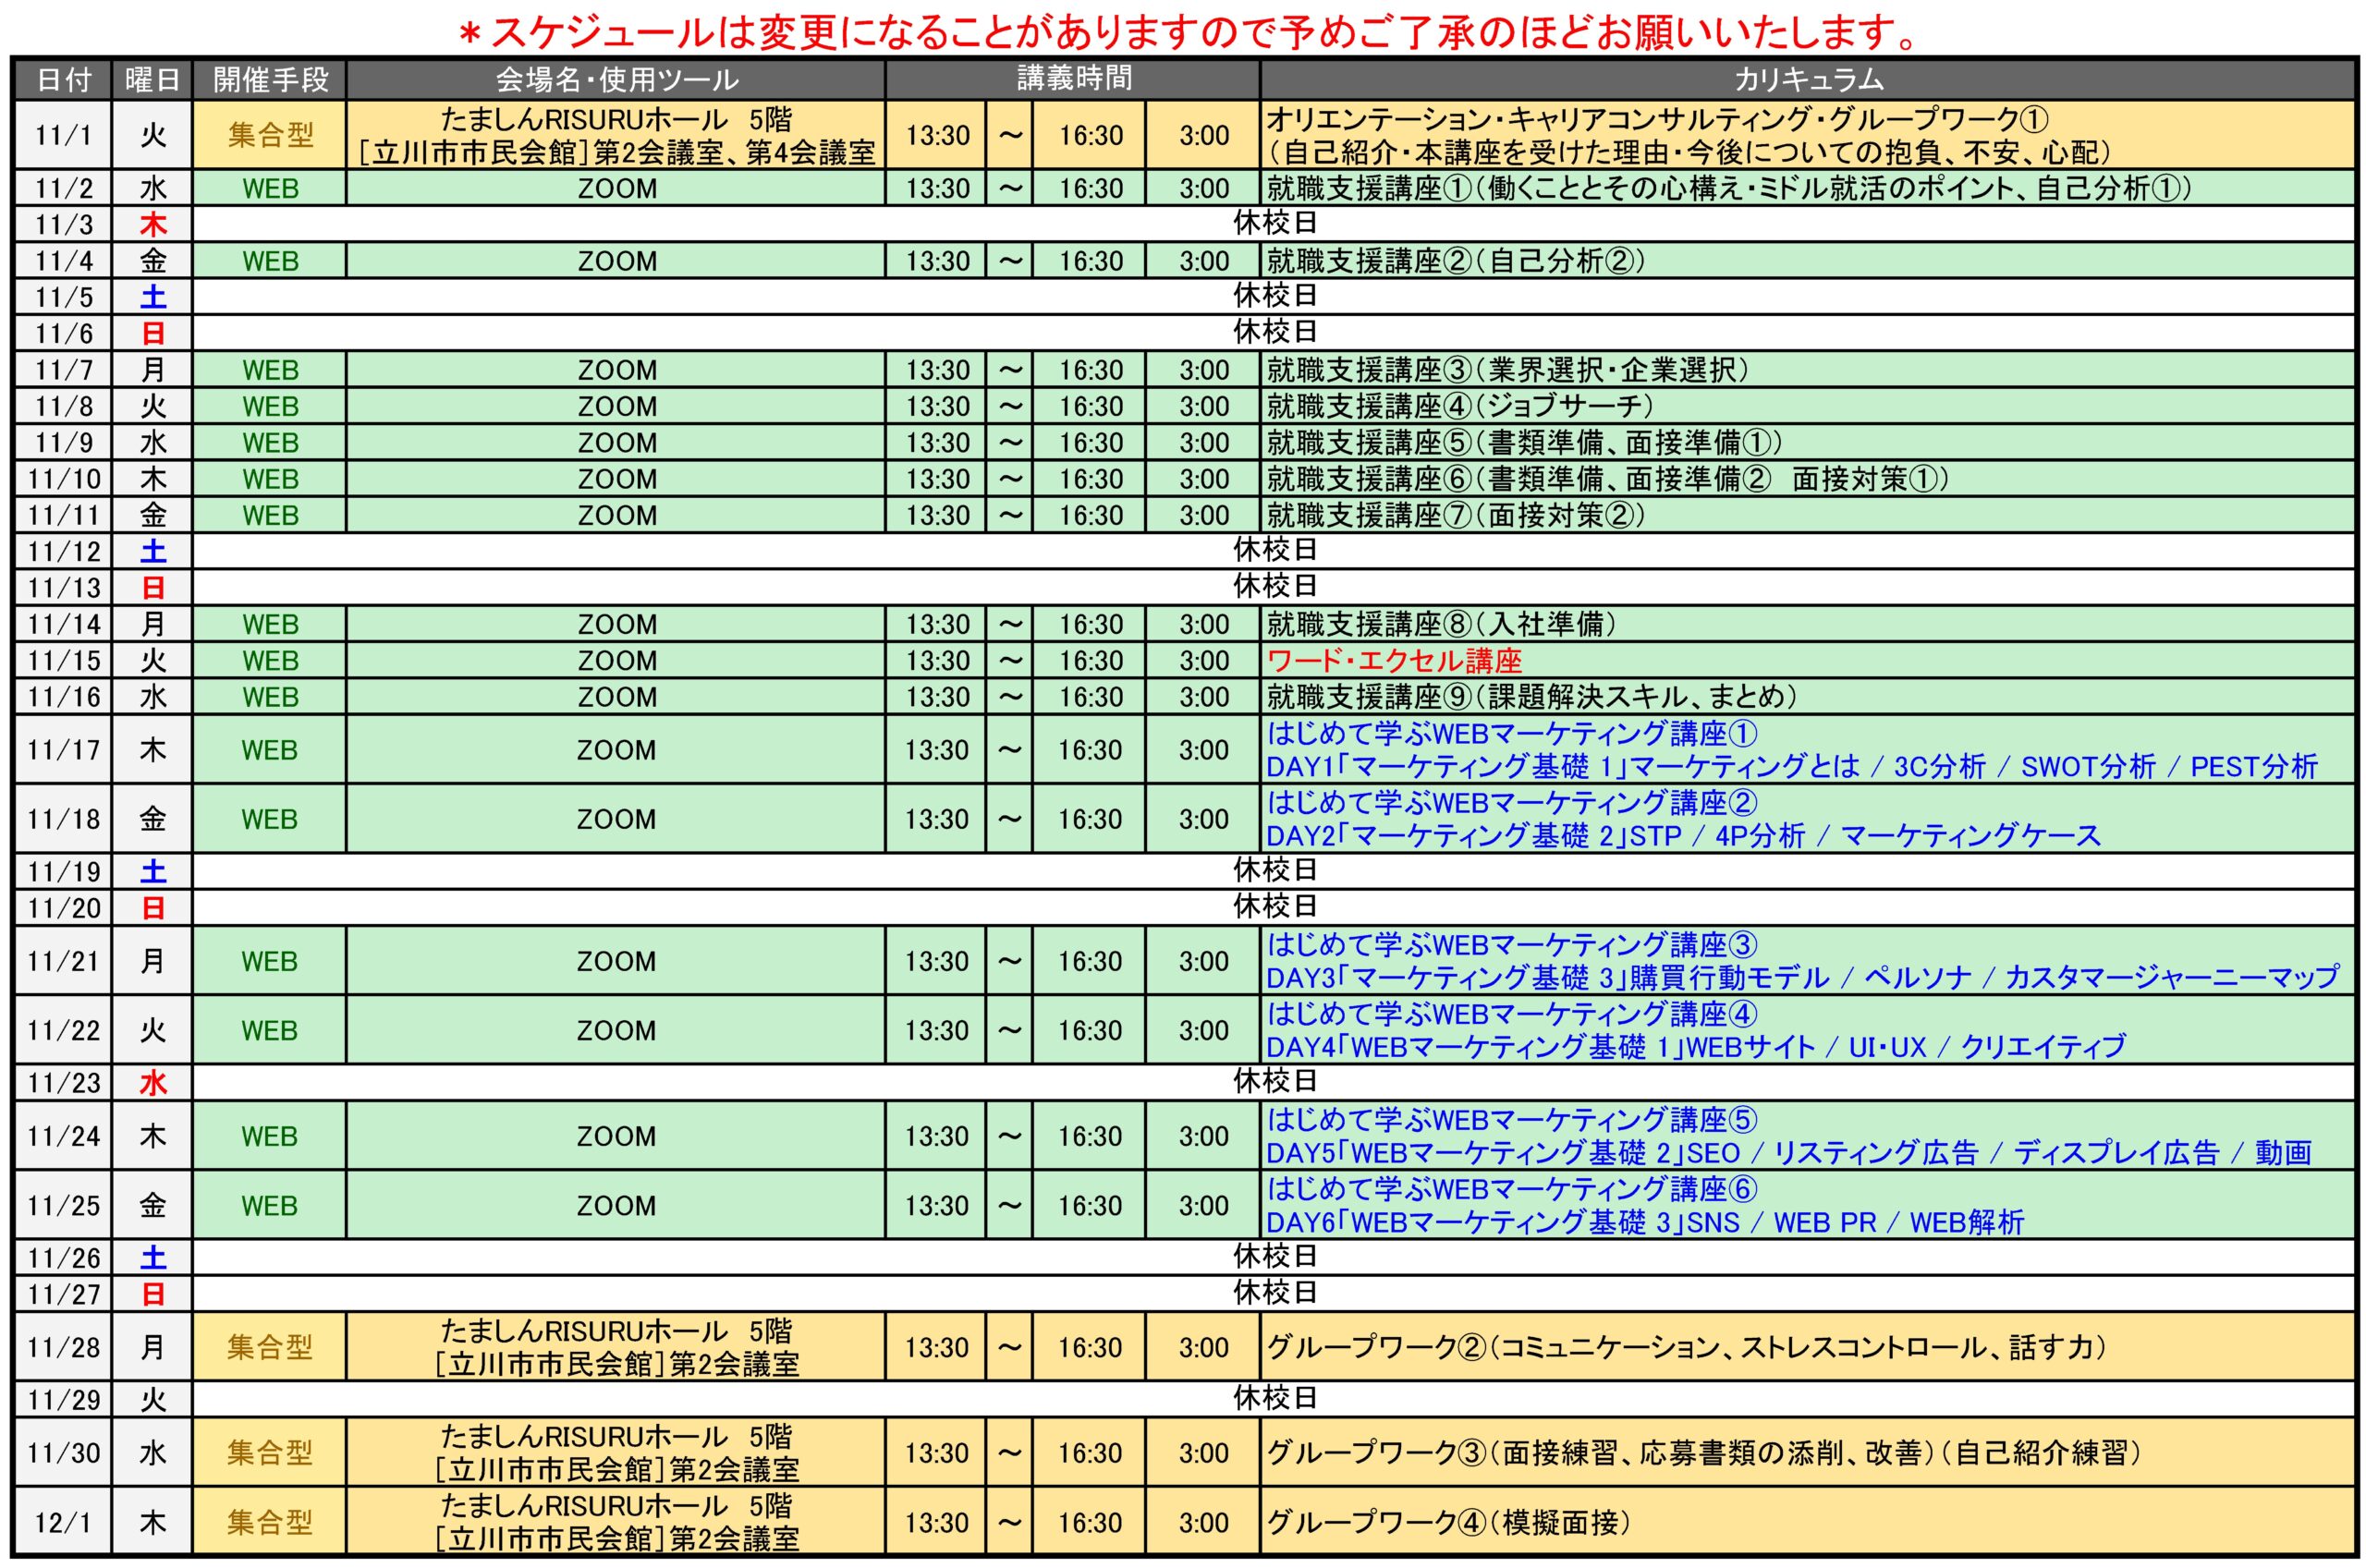Click WEB in the 11/7 row
The height and width of the screenshot is (1568, 2366).
tap(270, 370)
